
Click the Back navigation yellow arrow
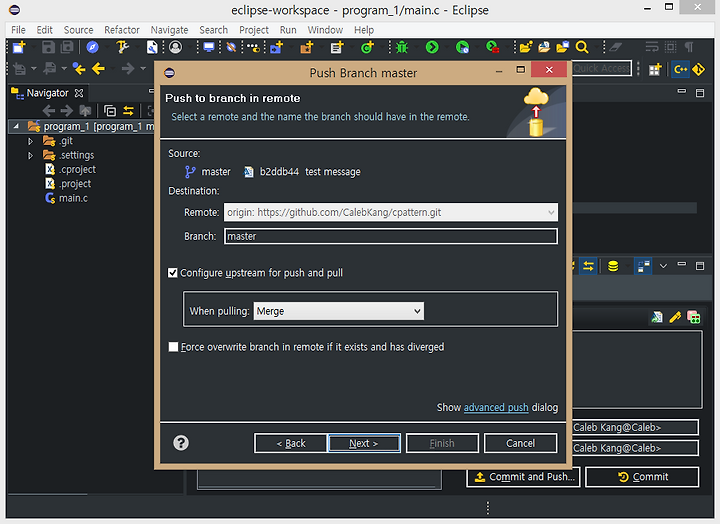(98, 69)
